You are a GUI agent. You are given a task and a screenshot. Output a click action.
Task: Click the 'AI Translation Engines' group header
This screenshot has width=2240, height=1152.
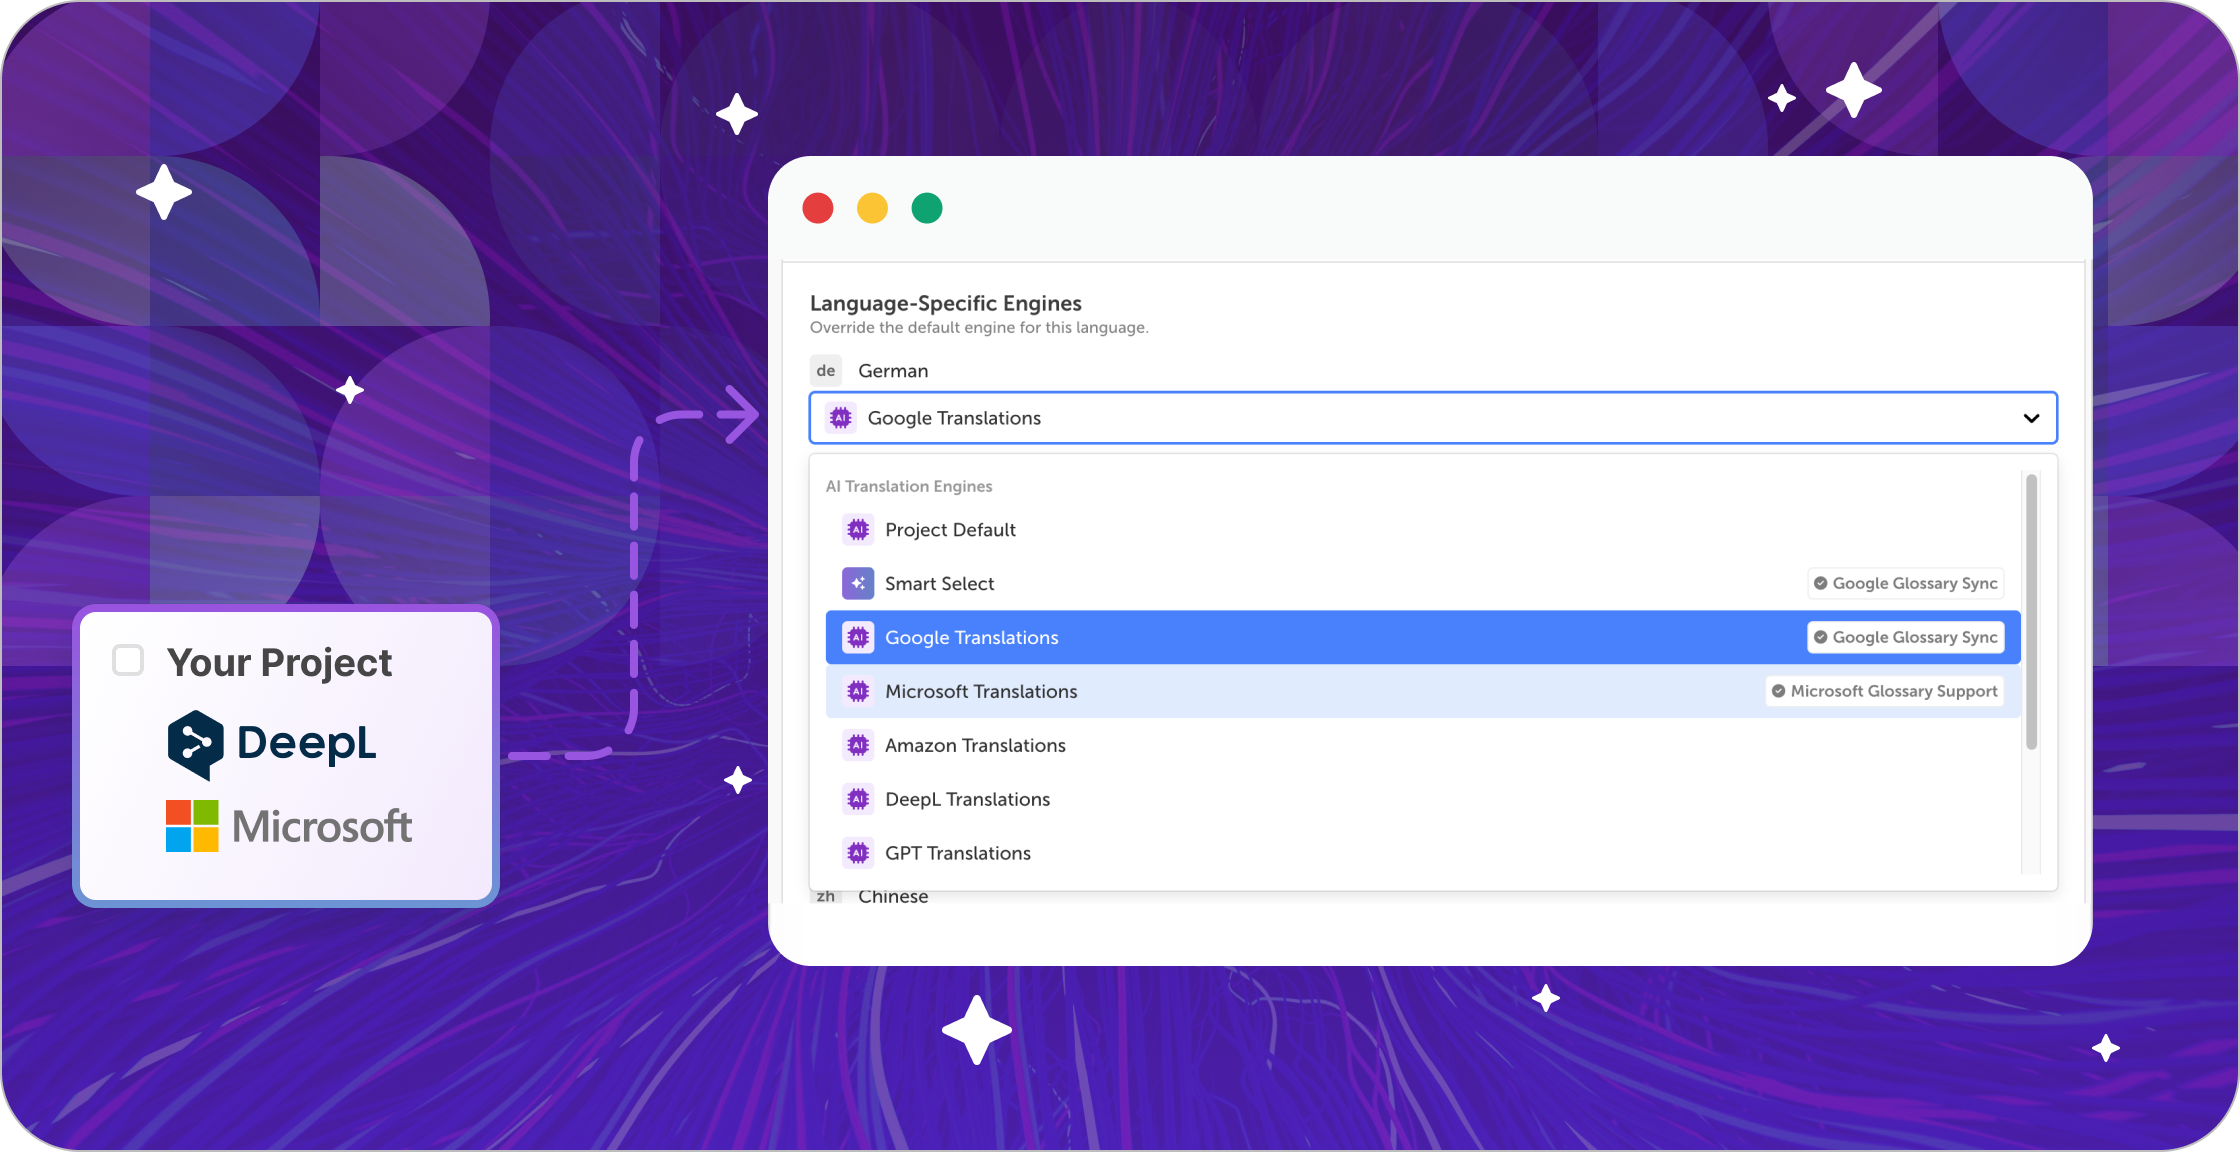(909, 486)
